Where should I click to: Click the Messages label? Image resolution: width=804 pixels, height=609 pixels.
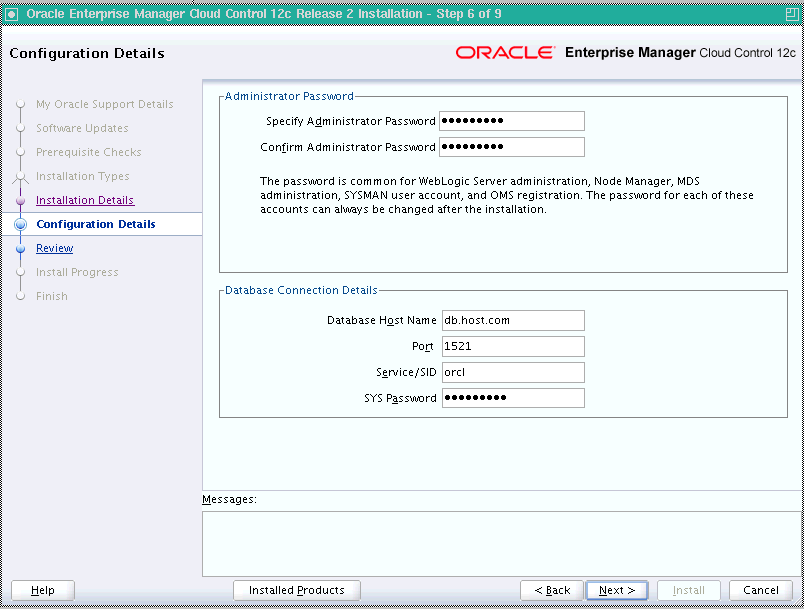pos(229,499)
